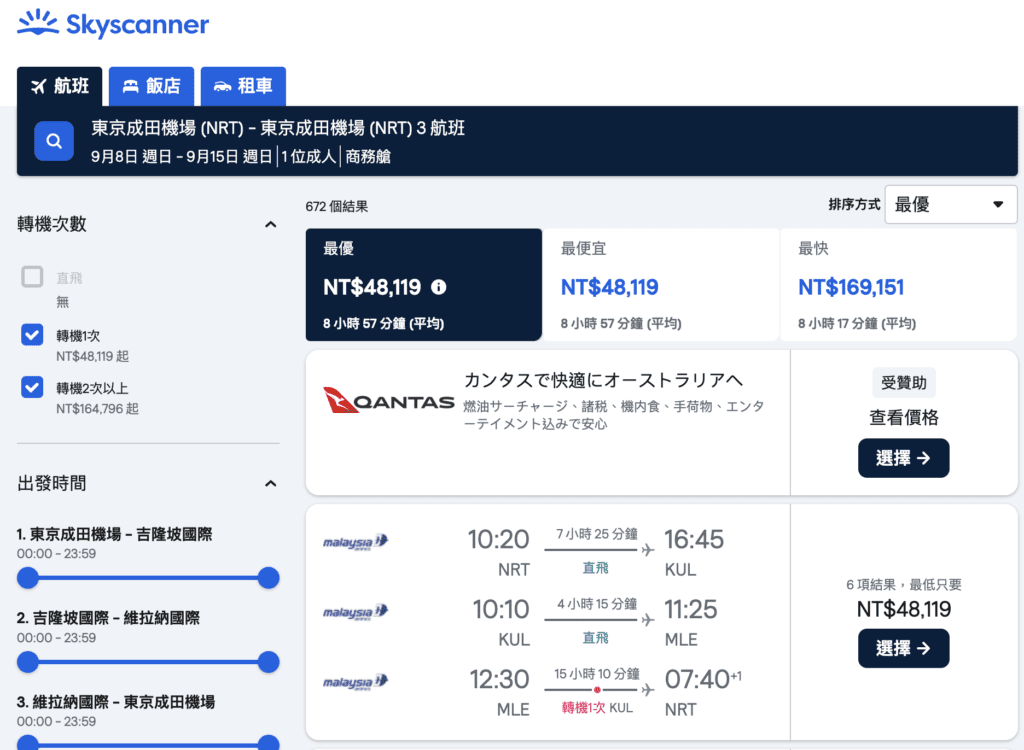Image resolution: width=1024 pixels, height=750 pixels.
Task: Click Malaysia Airlines logo on MLE–NRT leg
Action: (356, 681)
